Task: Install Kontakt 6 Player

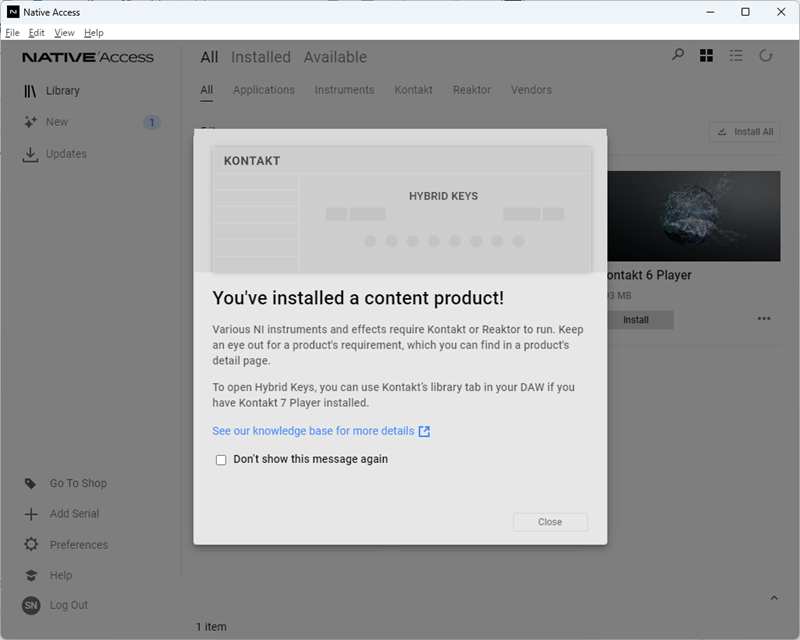Action: pos(636,320)
